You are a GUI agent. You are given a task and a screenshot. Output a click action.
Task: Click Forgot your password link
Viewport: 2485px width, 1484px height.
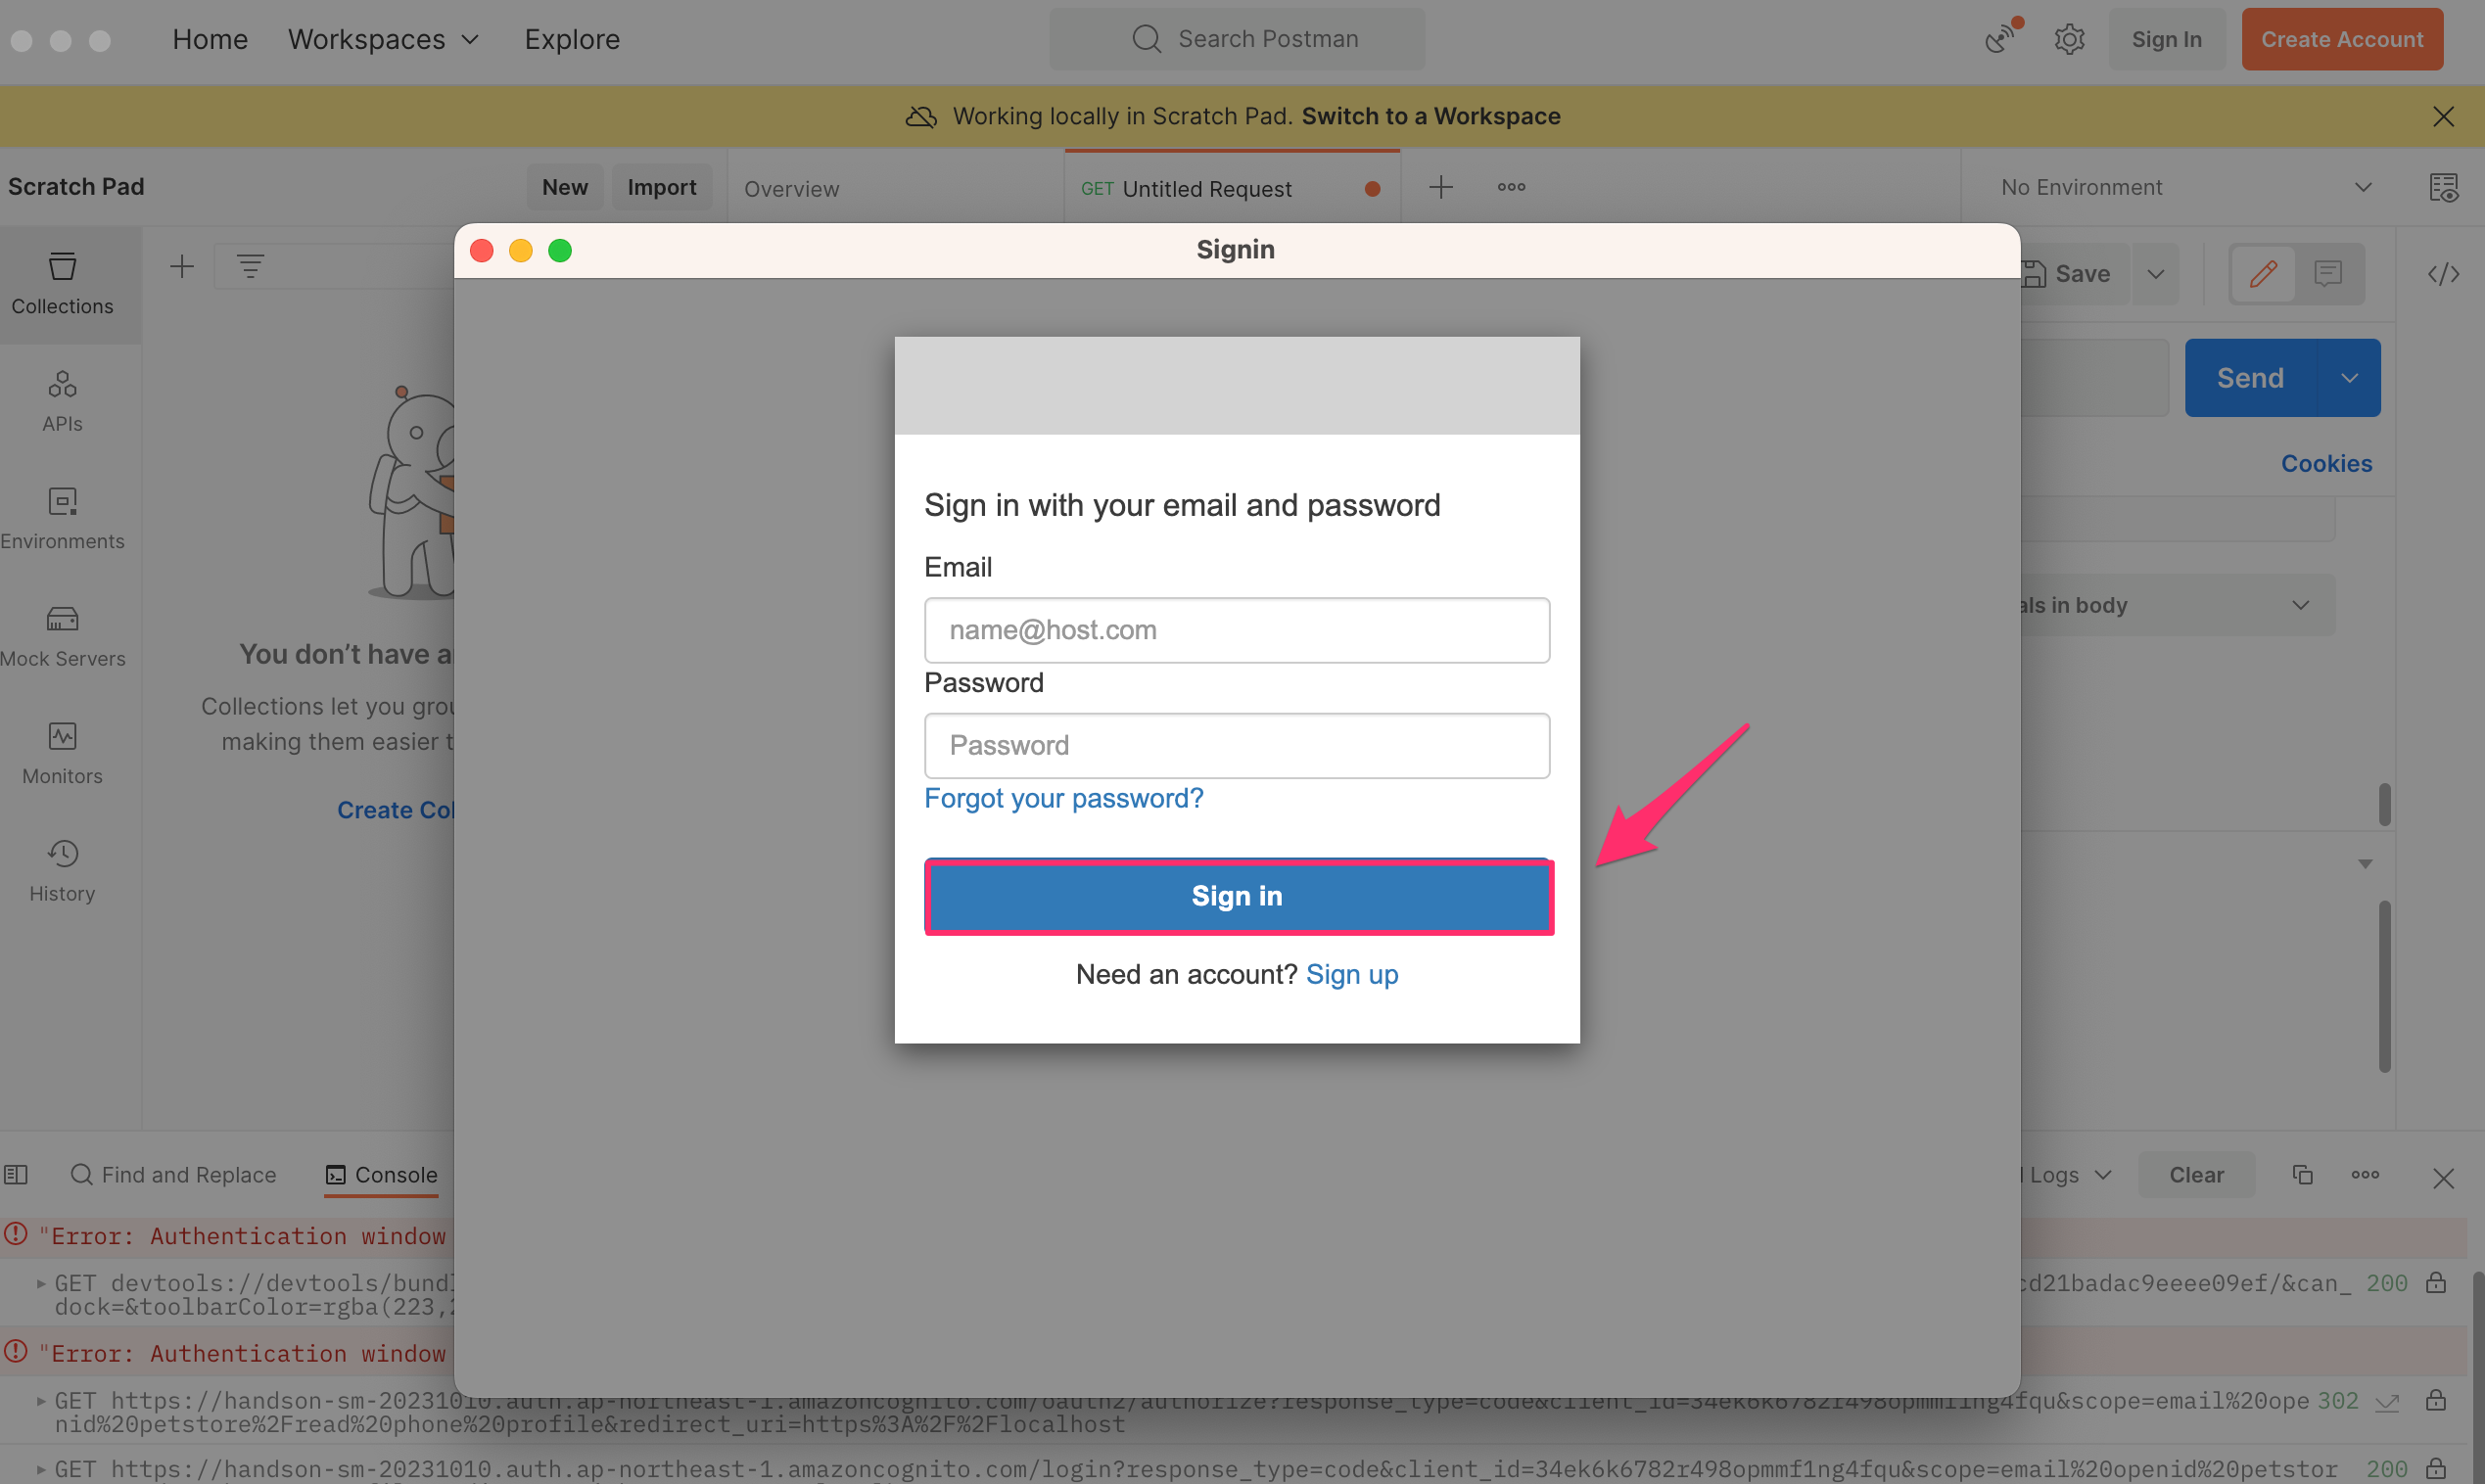1063,798
